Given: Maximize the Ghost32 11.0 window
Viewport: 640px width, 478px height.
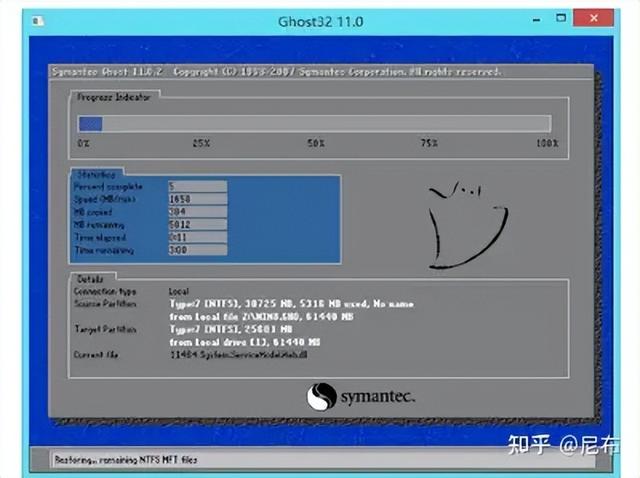Looking at the screenshot, I should [x=561, y=18].
